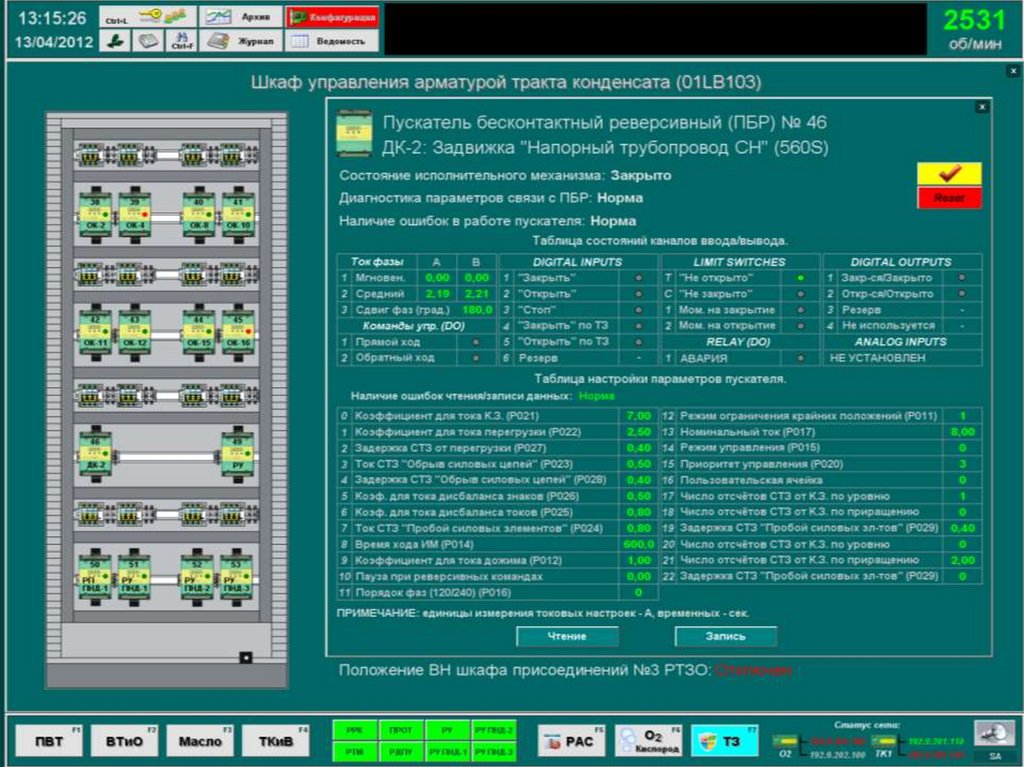Image resolution: width=1024 pixels, height=767 pixels.
Task: Close the ПБР № 46 starter popup
Action: (981, 106)
